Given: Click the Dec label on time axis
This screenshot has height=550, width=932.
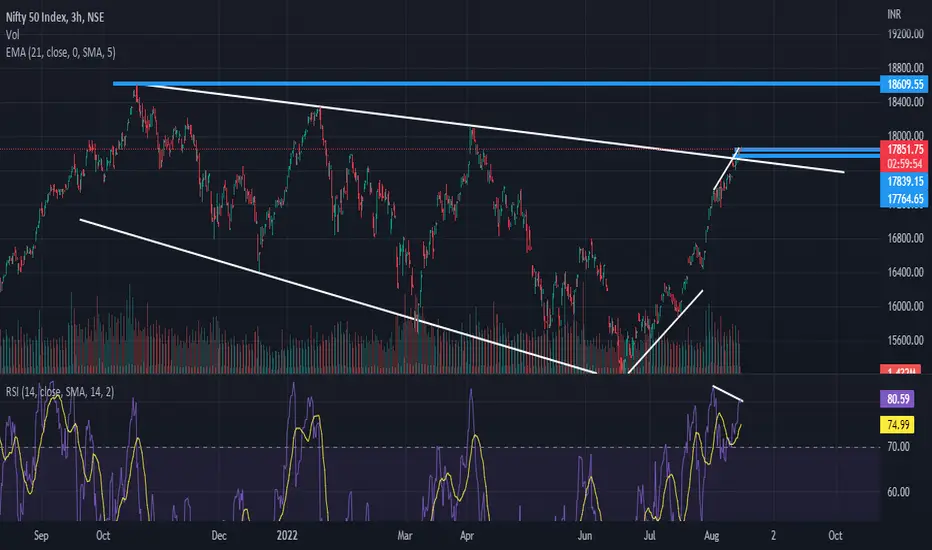Looking at the screenshot, I should 219,536.
